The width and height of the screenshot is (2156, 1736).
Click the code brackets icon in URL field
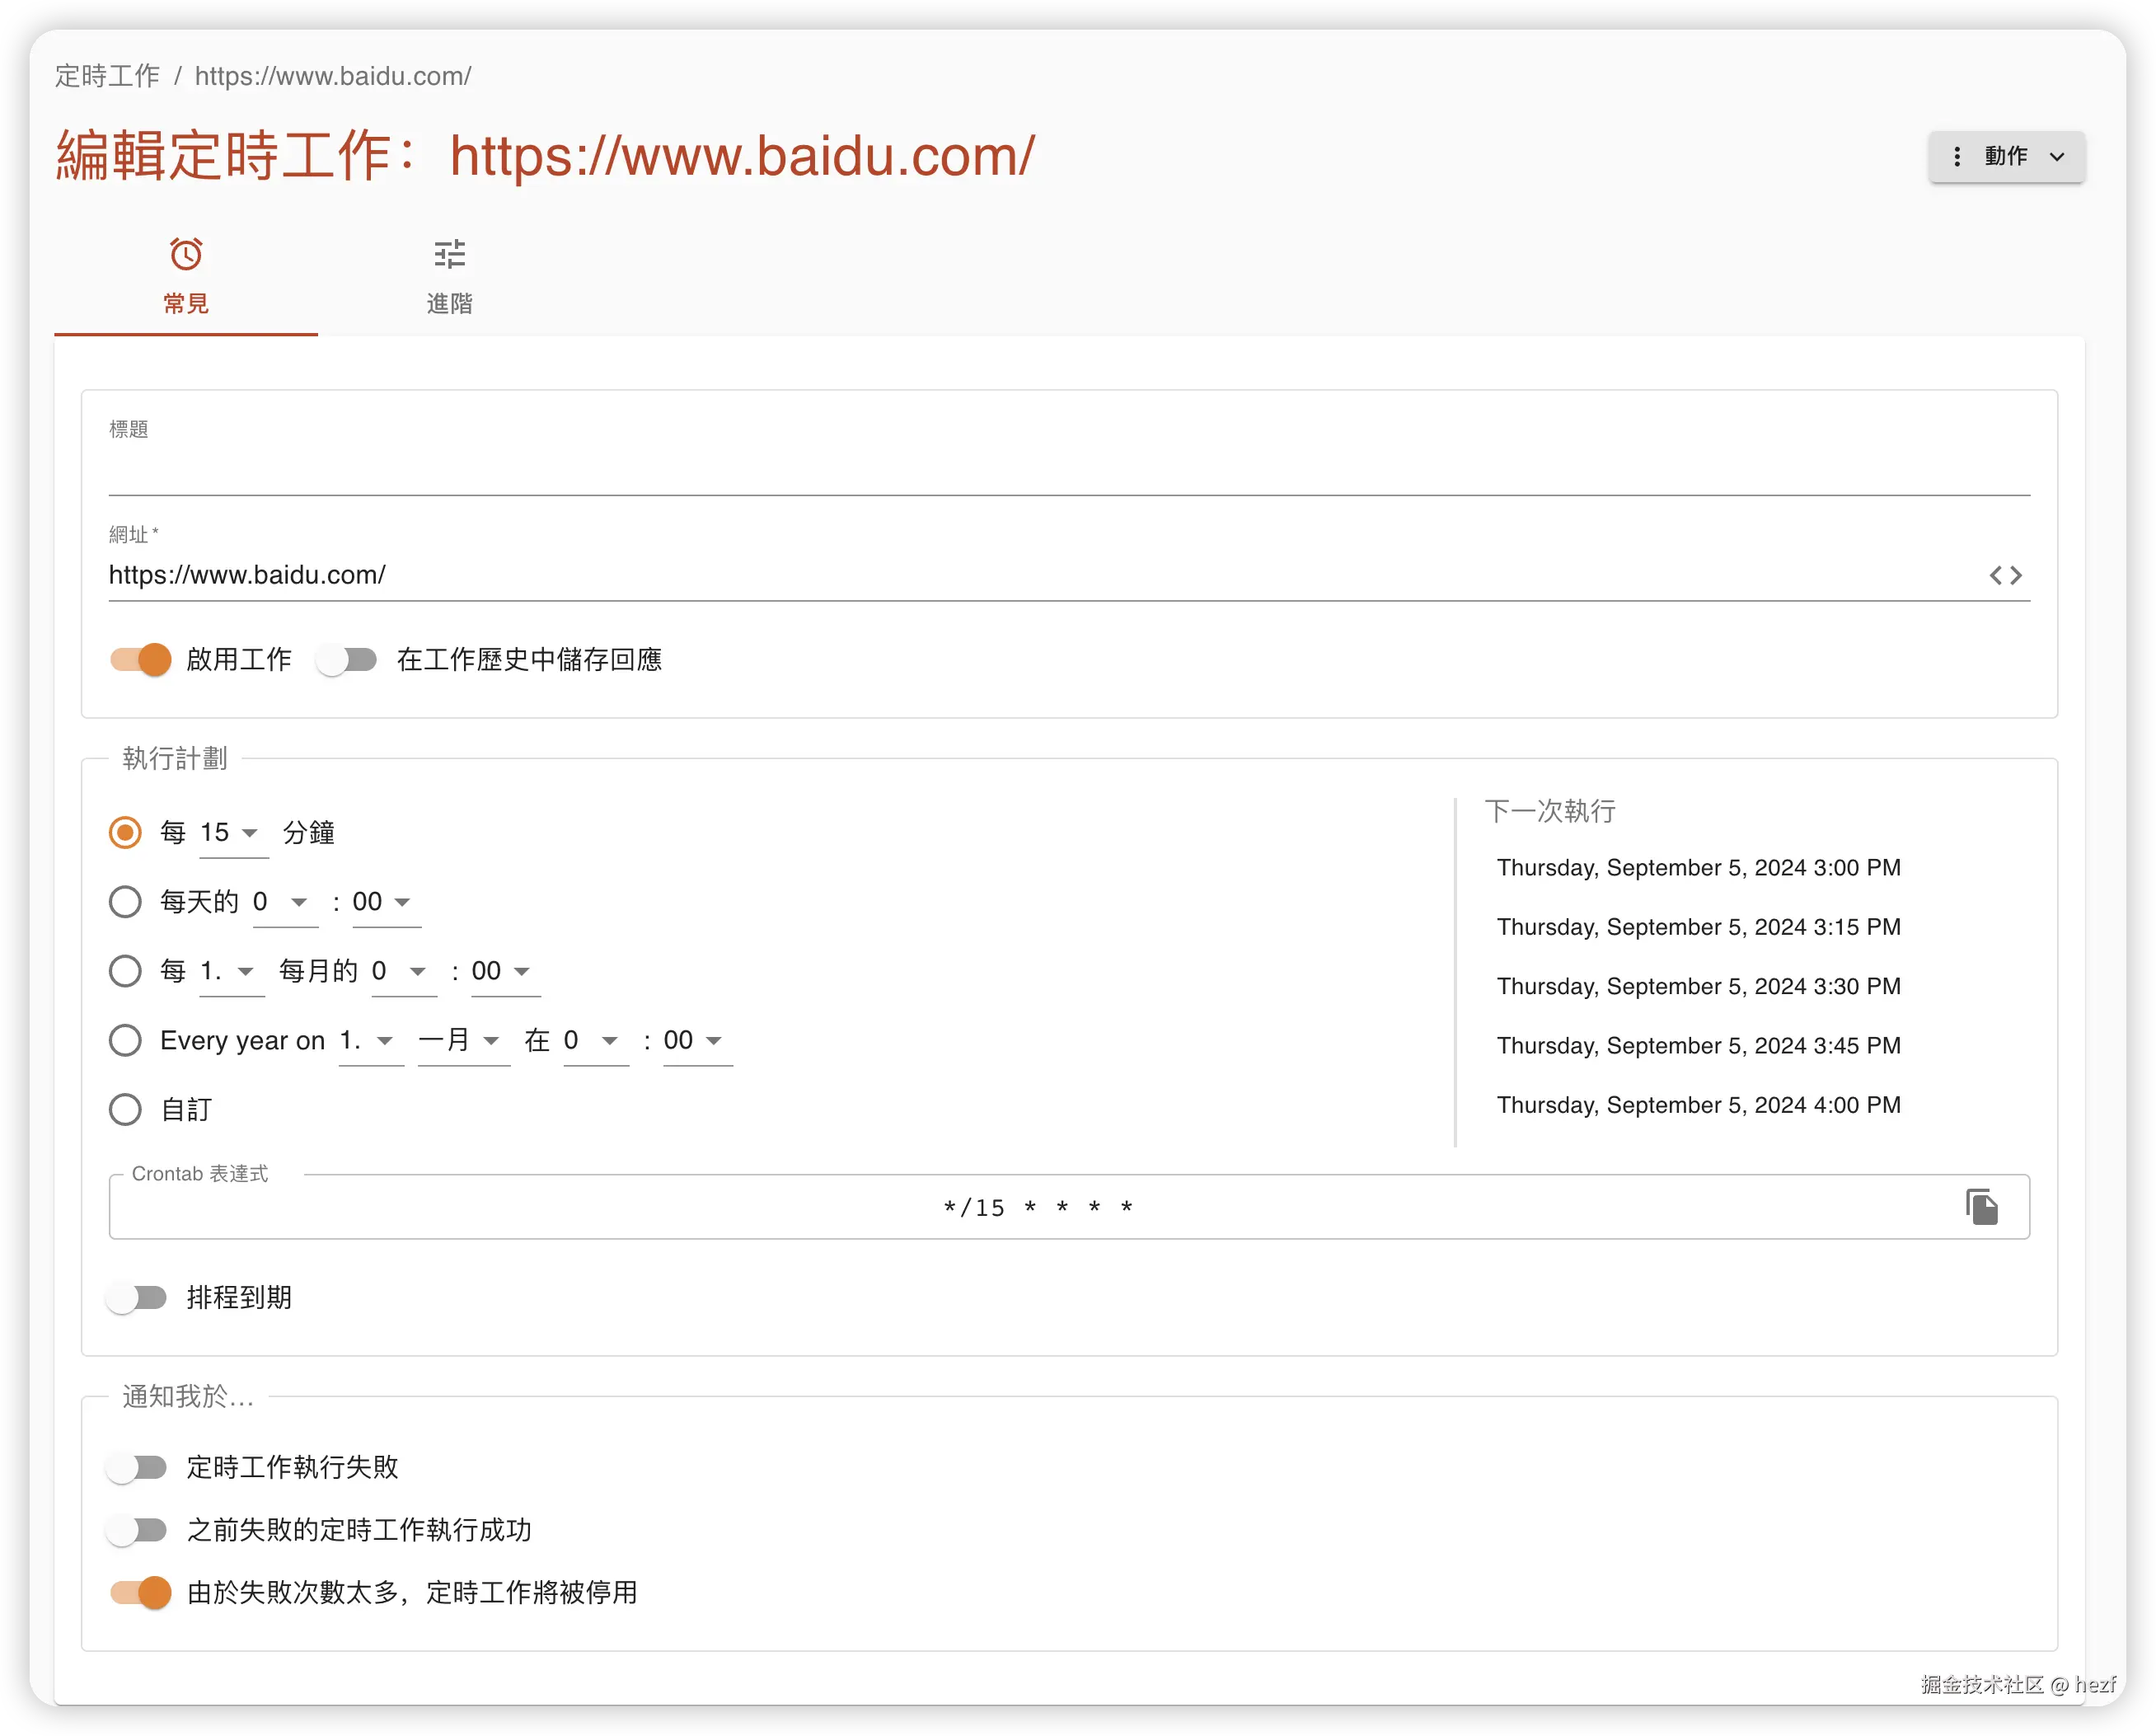[x=2005, y=575]
